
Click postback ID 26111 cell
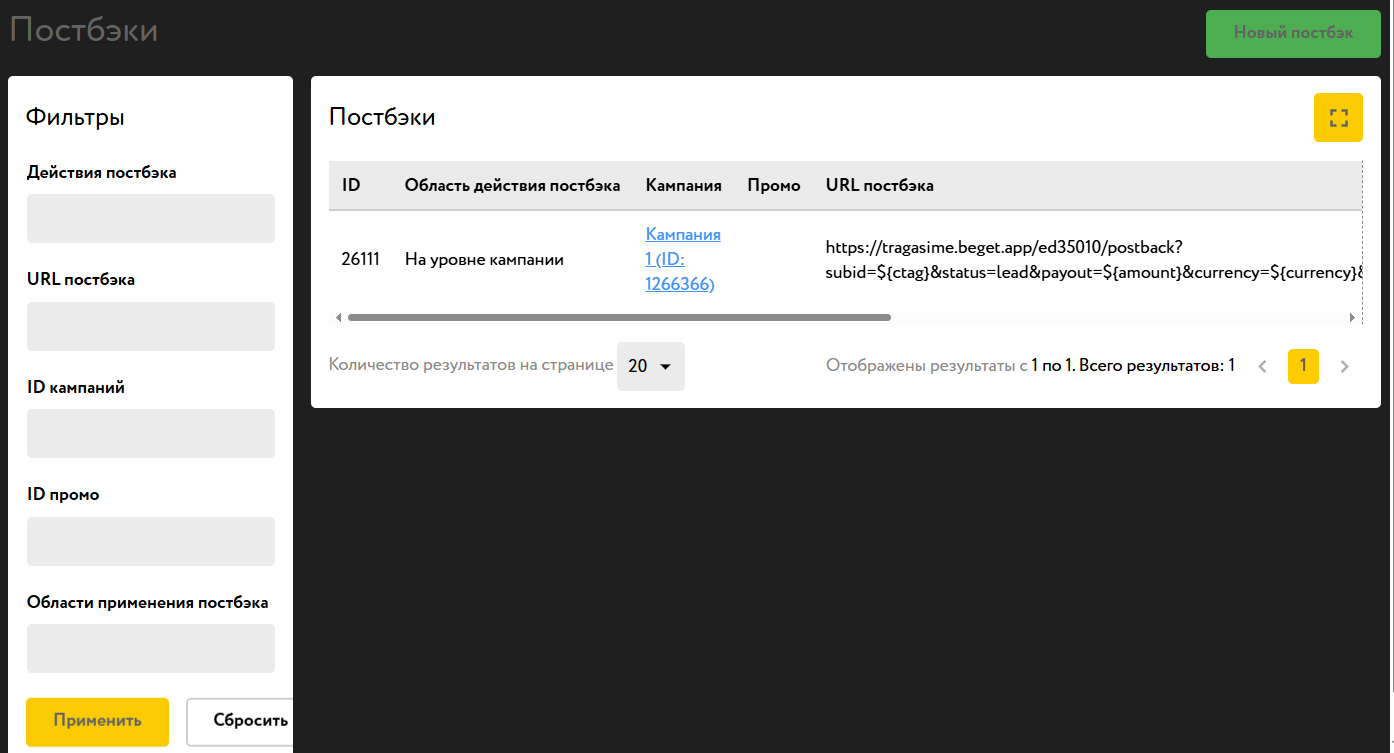360,259
